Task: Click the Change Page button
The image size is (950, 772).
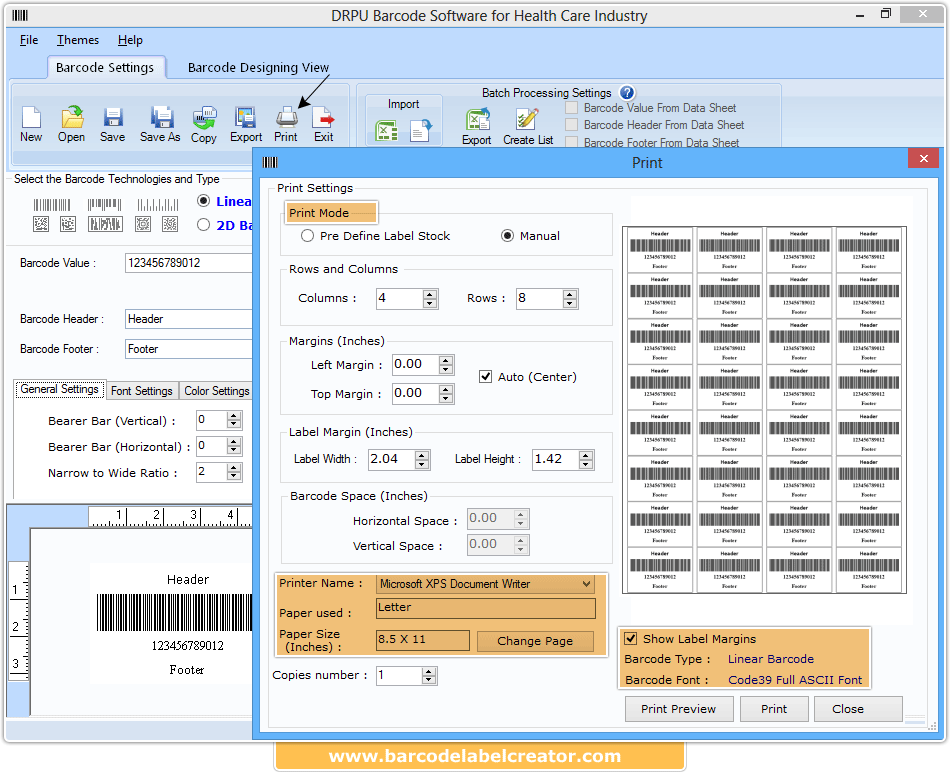Action: [534, 641]
